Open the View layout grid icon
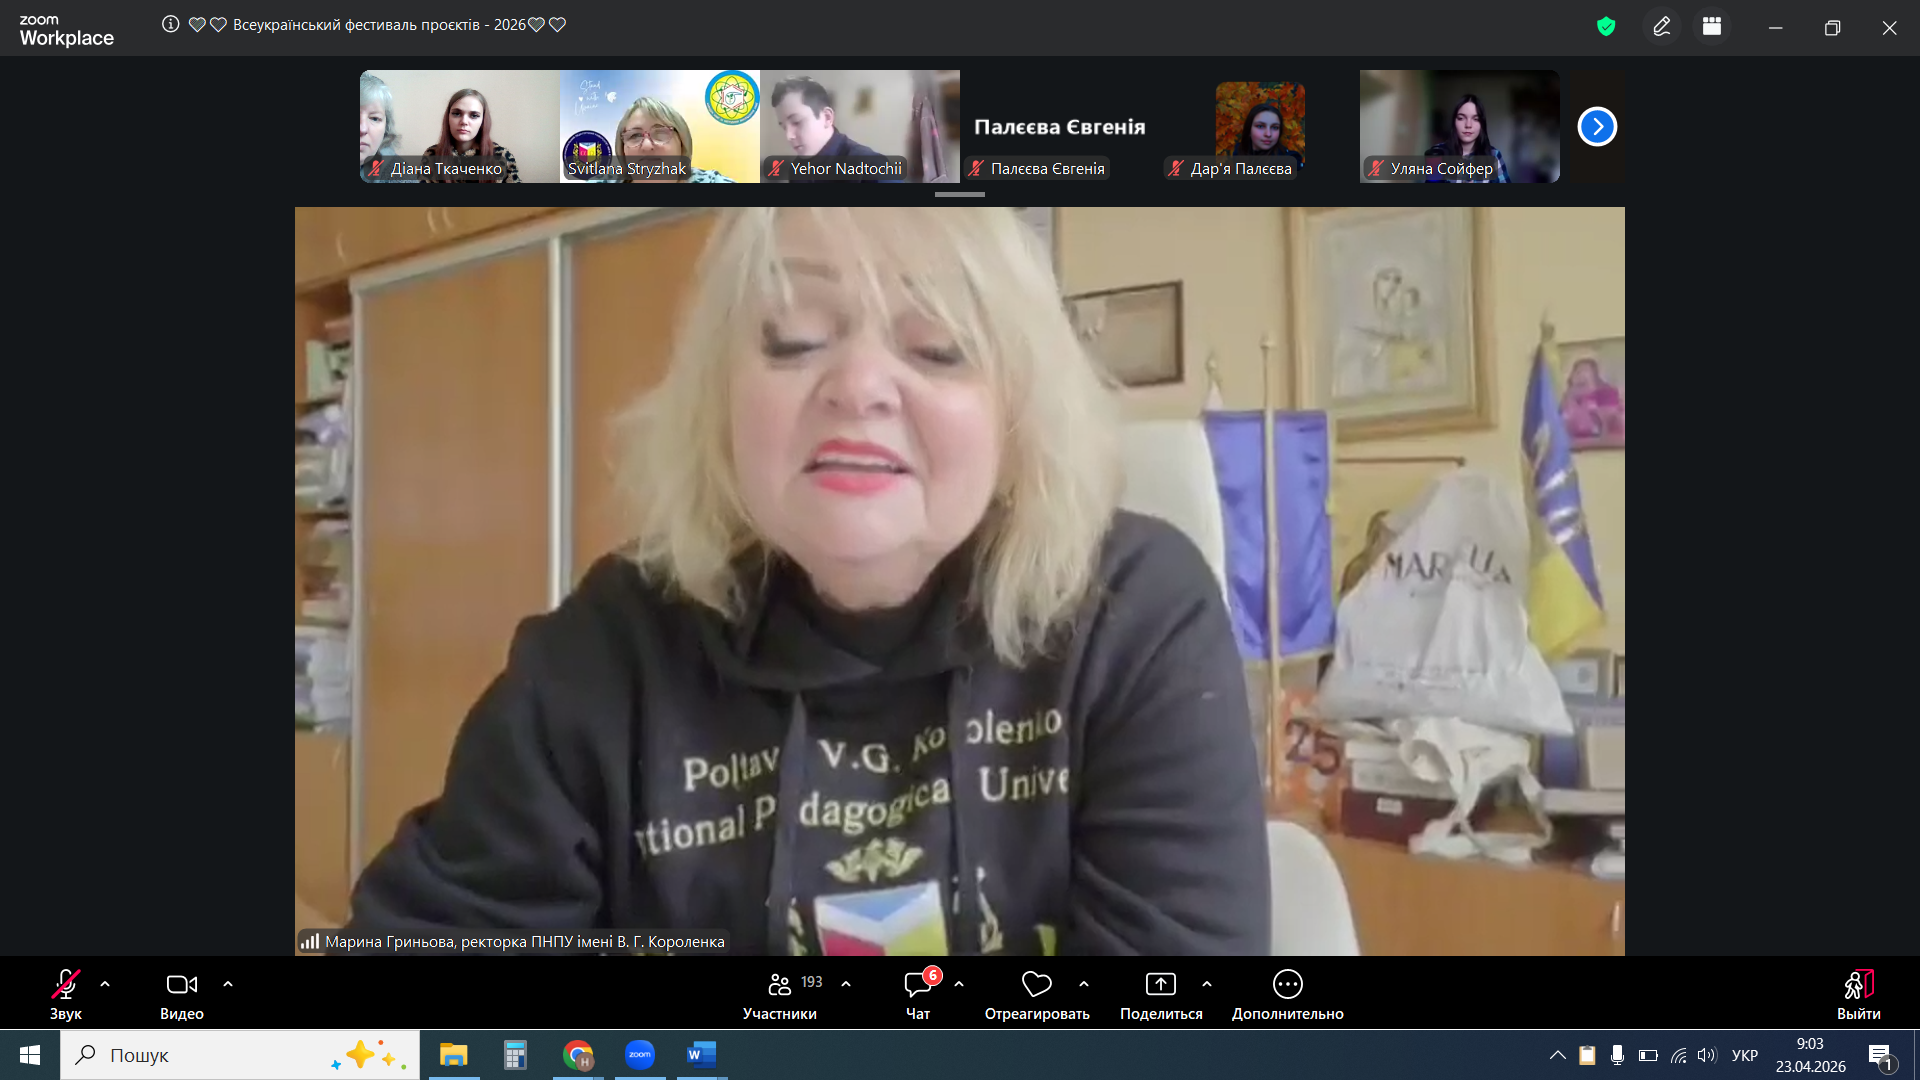The image size is (1920, 1080). tap(1712, 27)
